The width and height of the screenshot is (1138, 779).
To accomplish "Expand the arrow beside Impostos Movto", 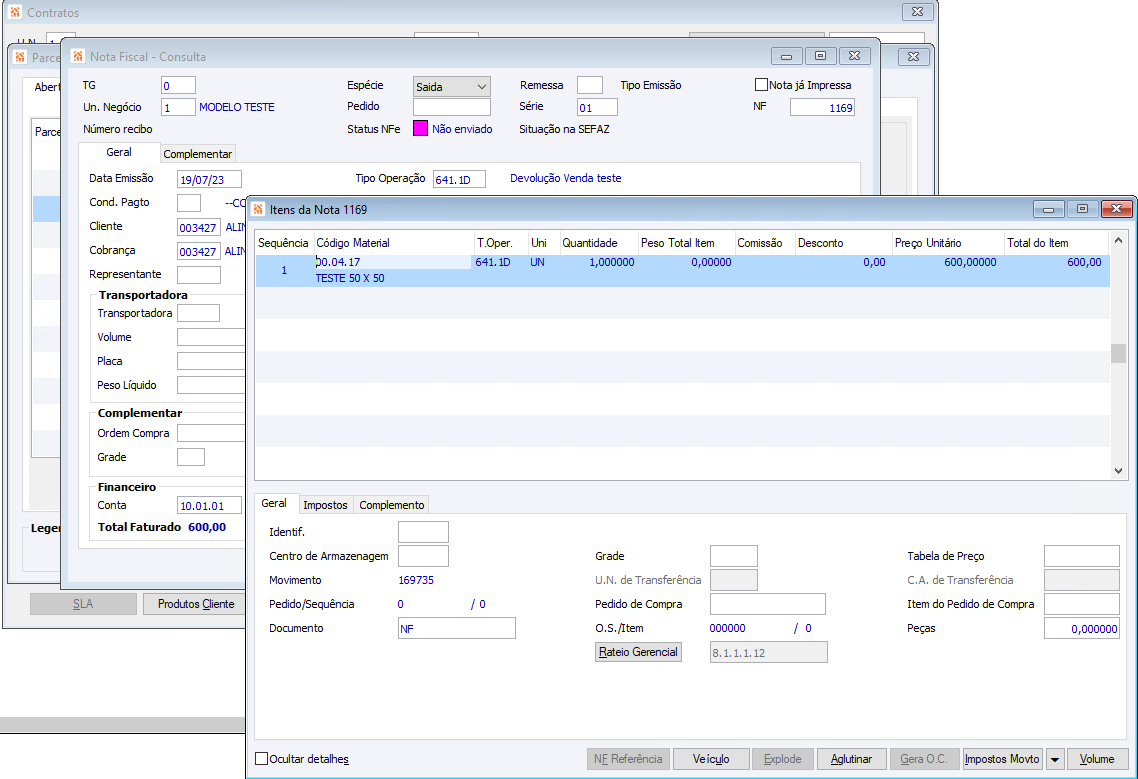I will 1055,759.
